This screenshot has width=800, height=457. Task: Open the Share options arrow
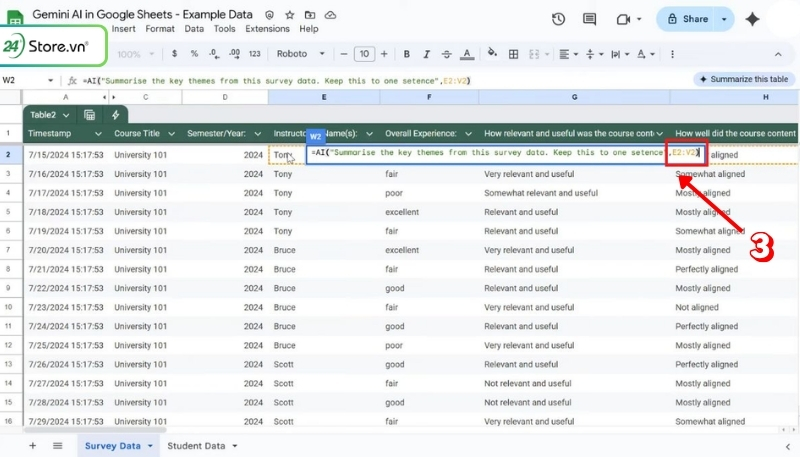point(724,19)
